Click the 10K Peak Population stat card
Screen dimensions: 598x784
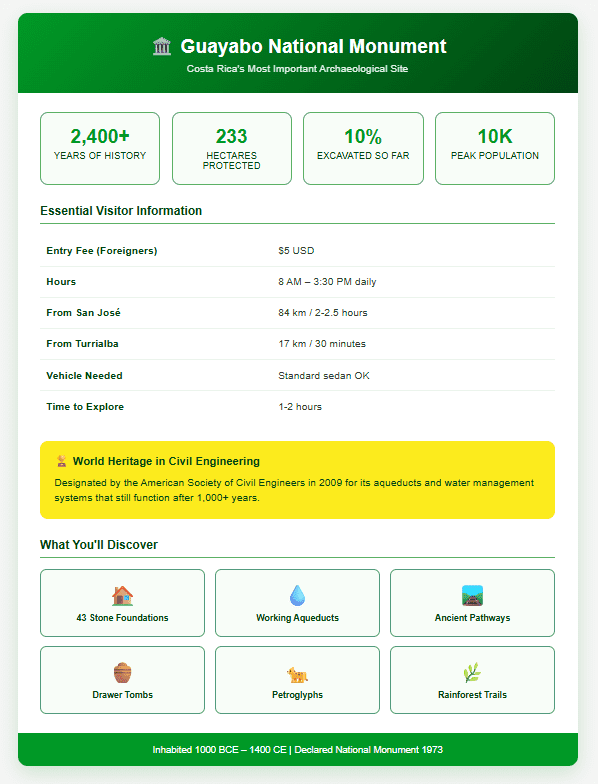click(x=495, y=148)
